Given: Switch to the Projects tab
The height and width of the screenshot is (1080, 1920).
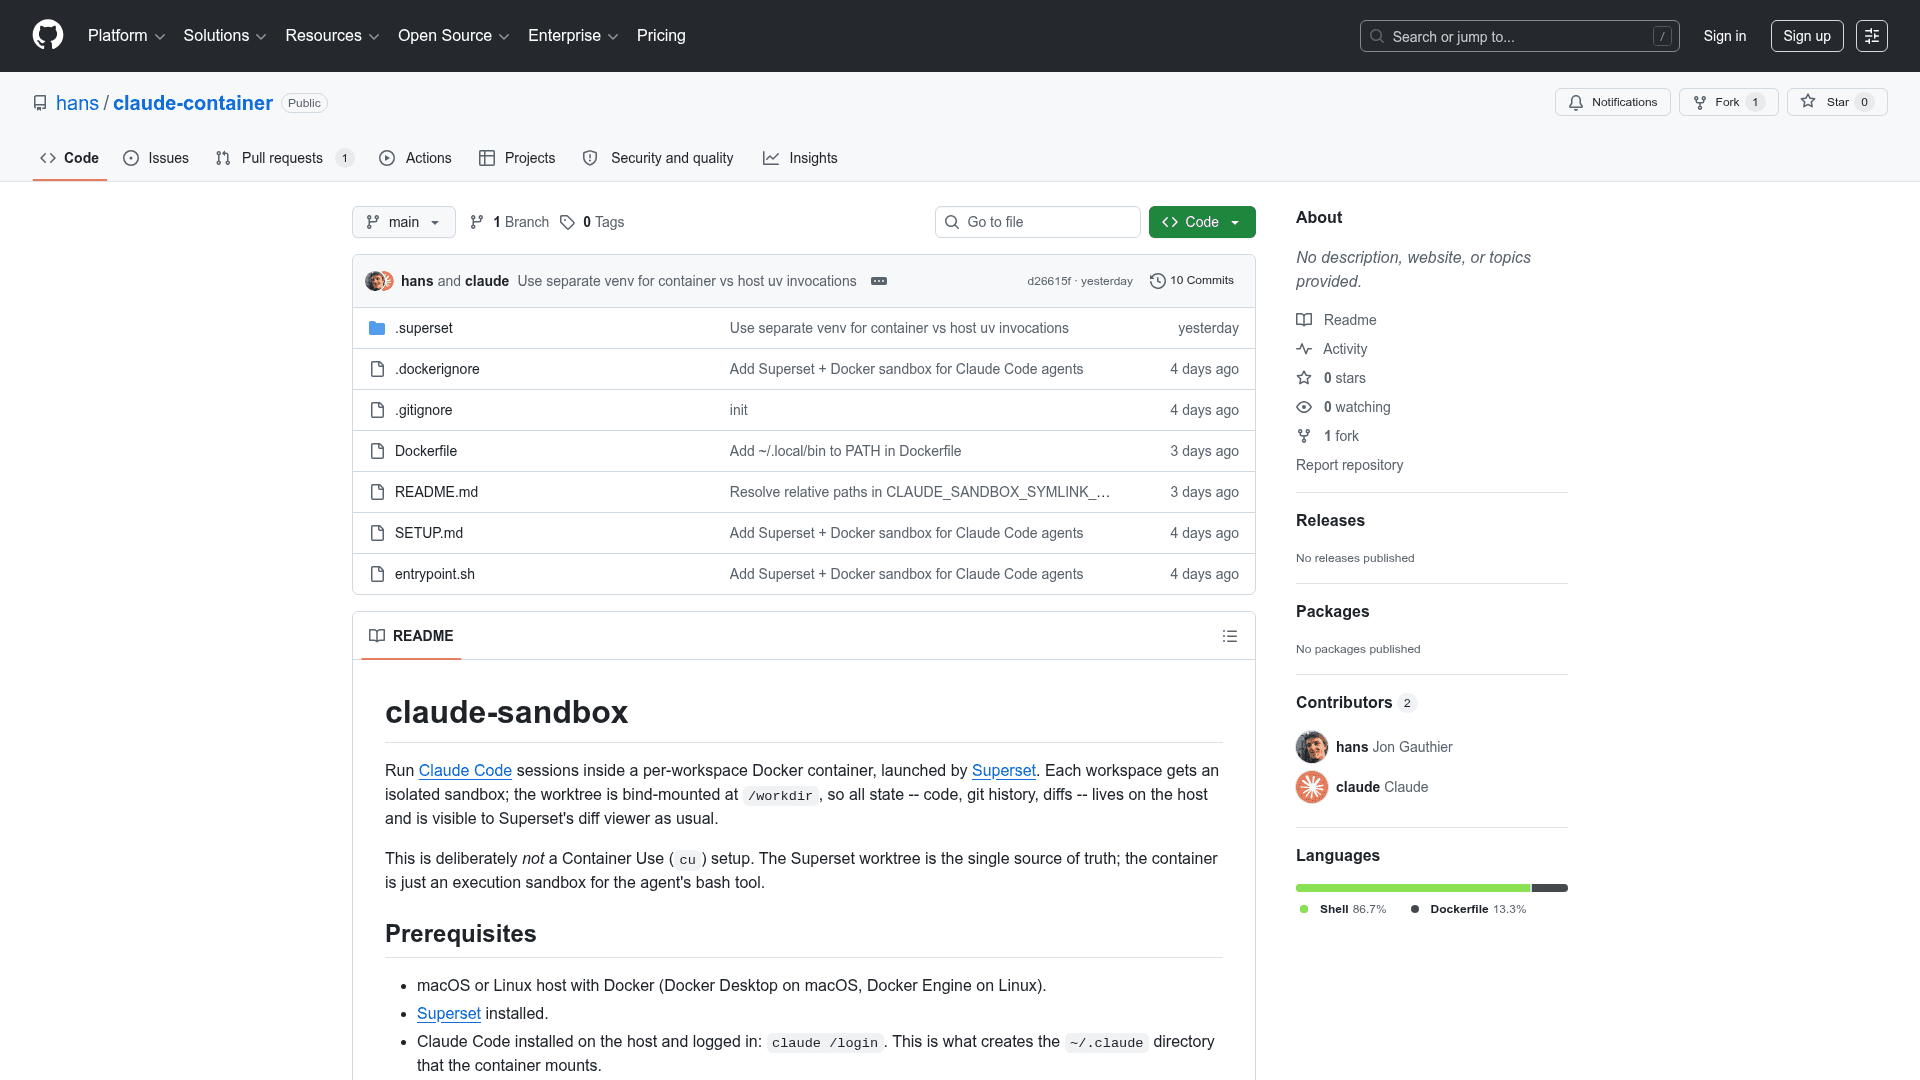Looking at the screenshot, I should coord(517,158).
